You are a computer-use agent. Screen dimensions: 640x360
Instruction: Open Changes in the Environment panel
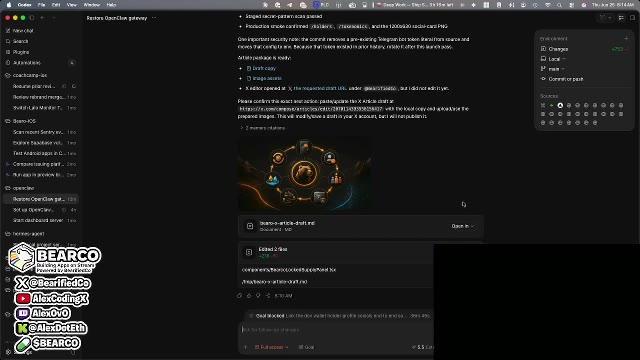(x=584, y=49)
